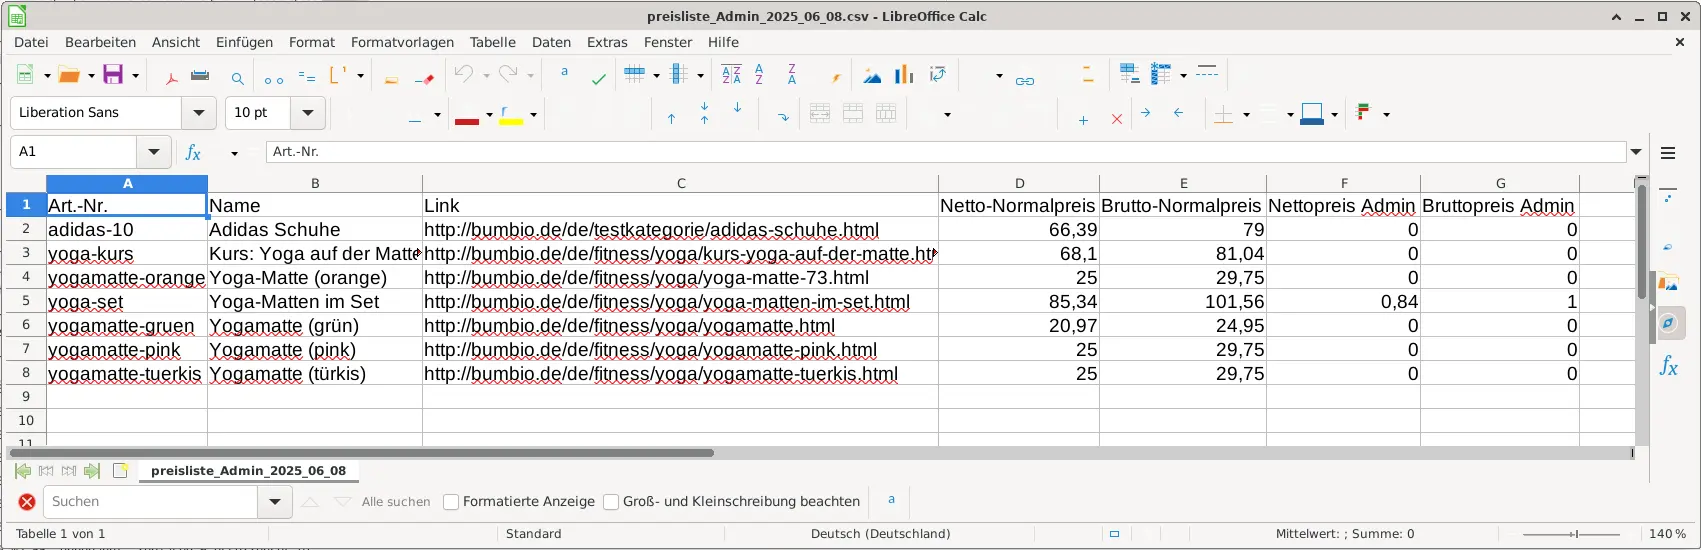Expand the font size dropdown
1701x550 pixels.
pos(307,113)
